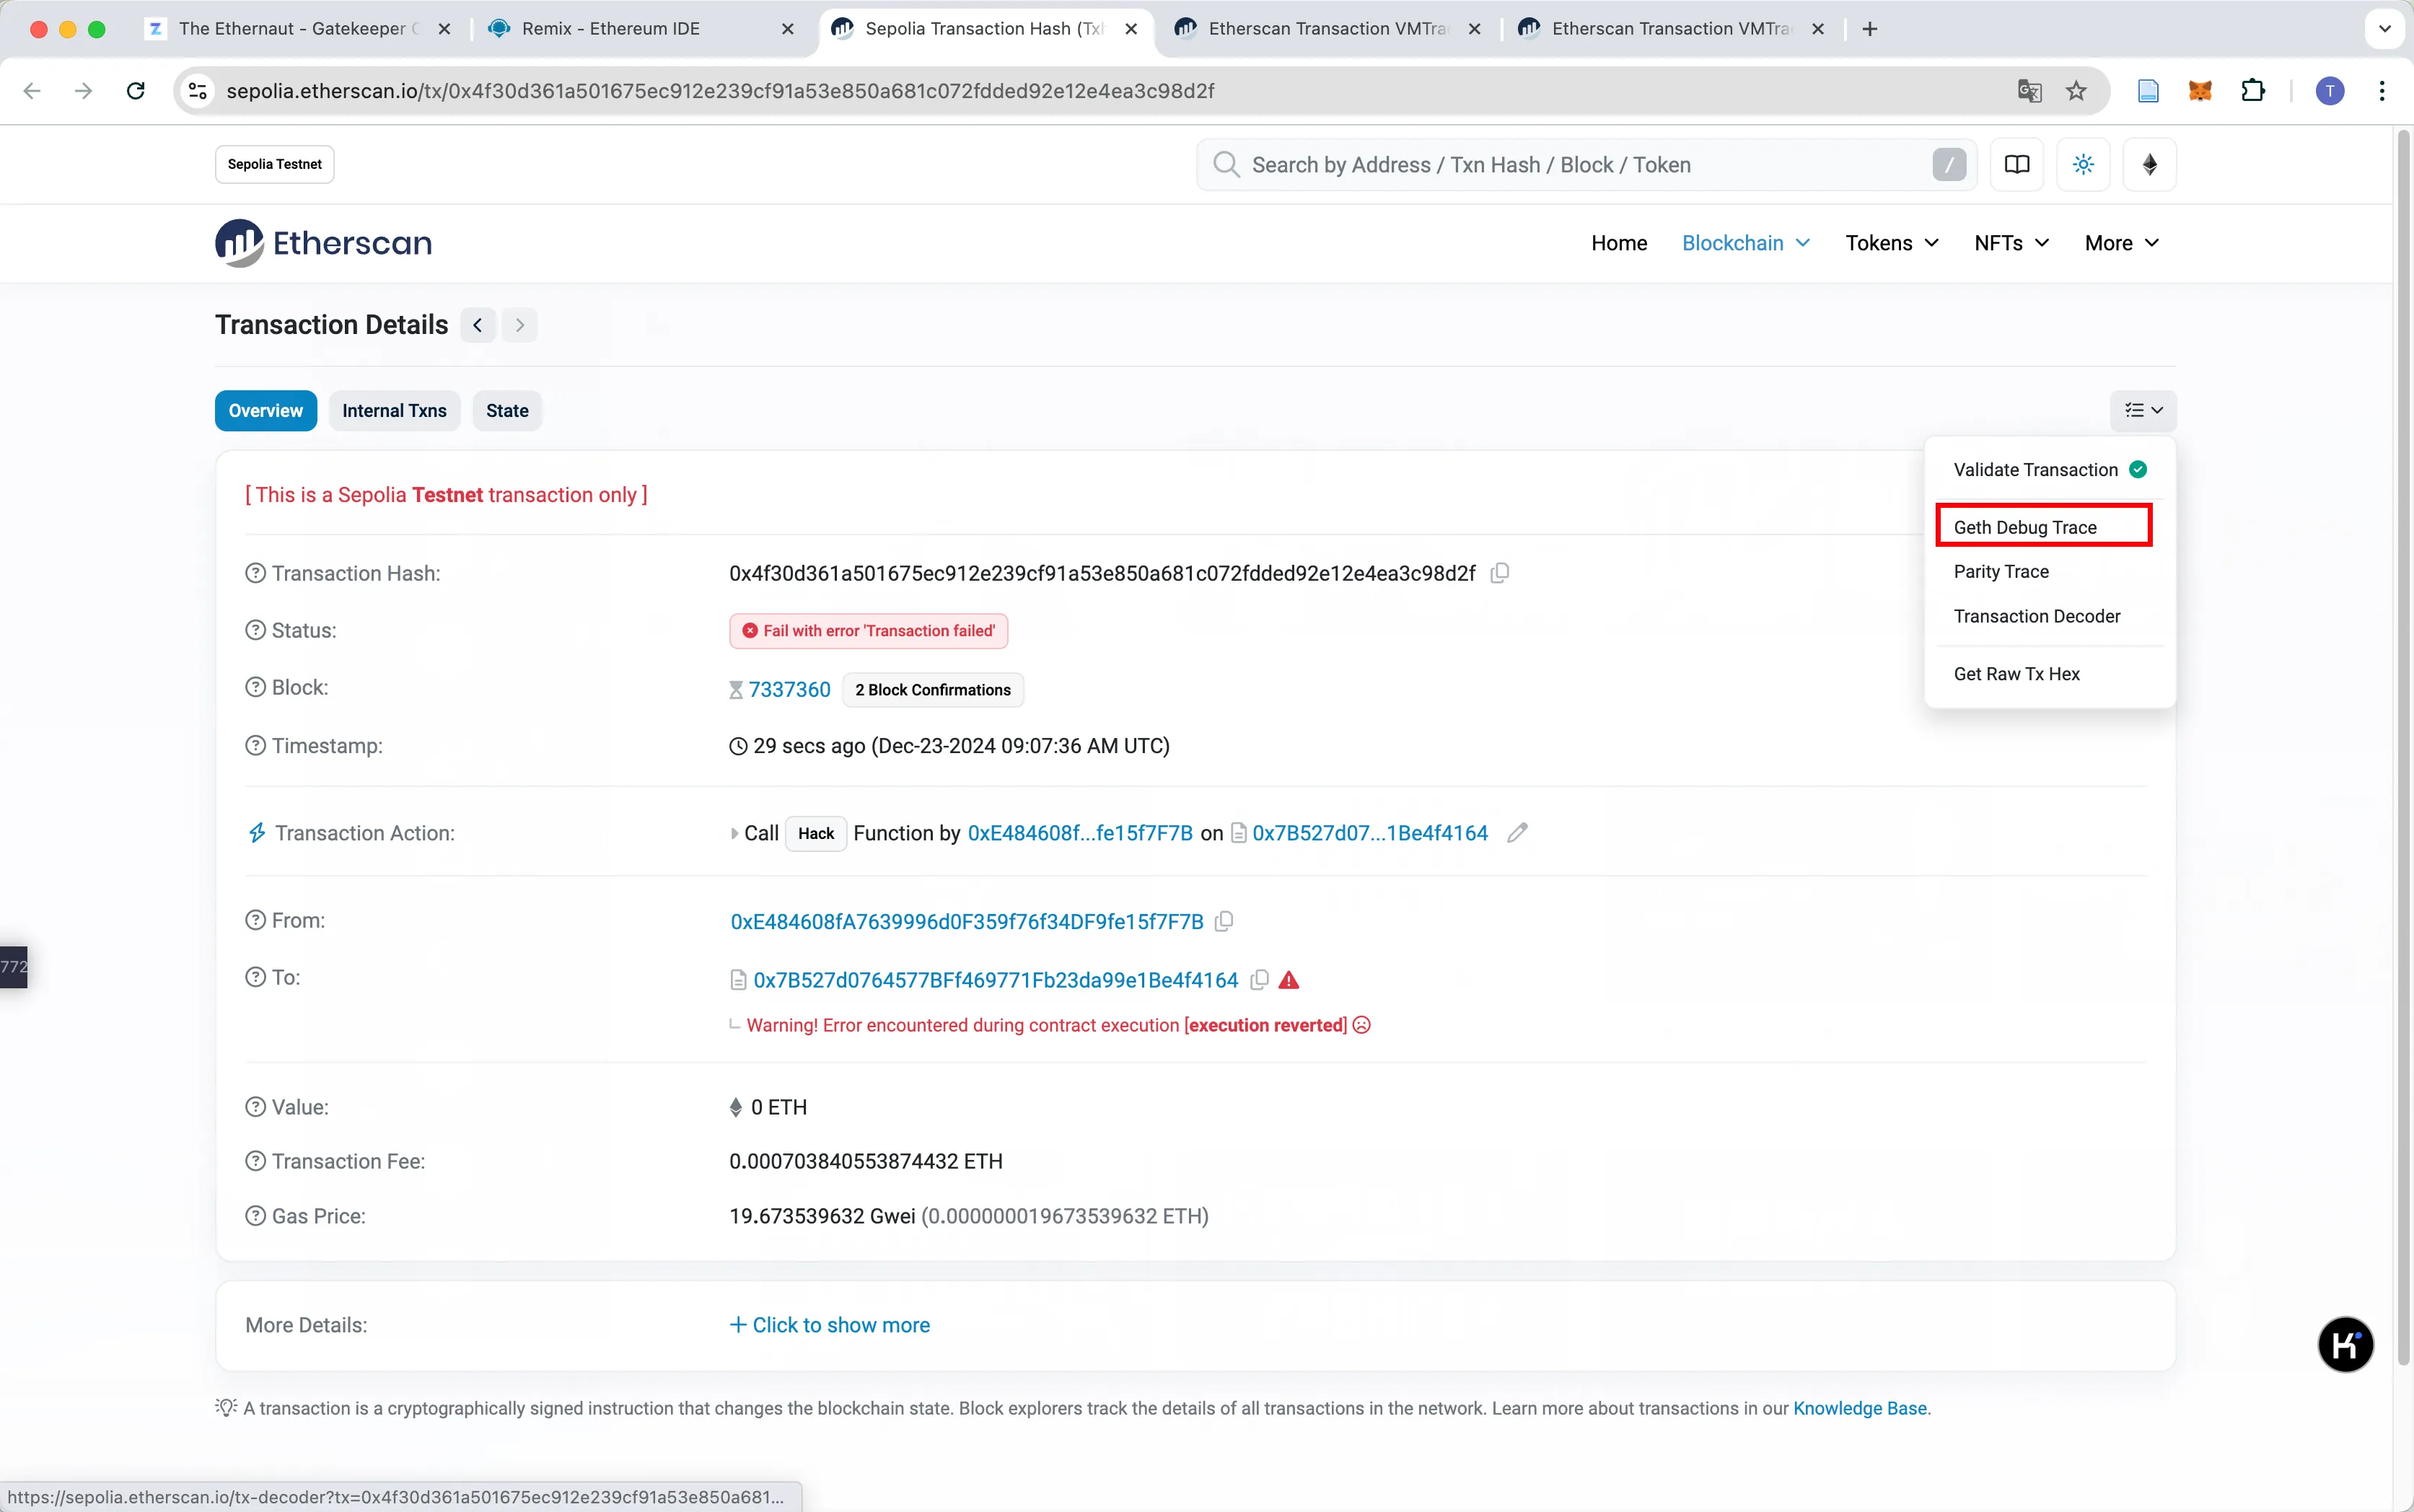Open the MetaMask fox extension
The image size is (2414, 1512).
[x=2199, y=91]
